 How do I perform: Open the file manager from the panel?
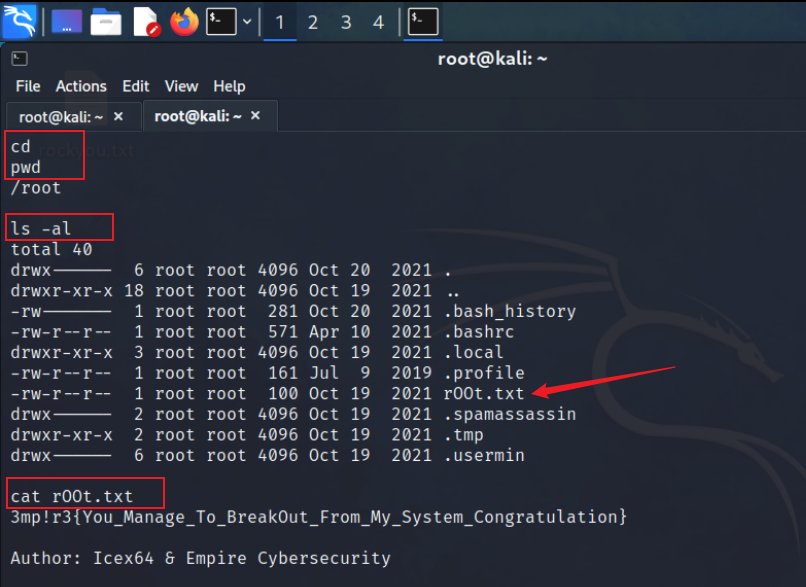pyautogui.click(x=106, y=21)
